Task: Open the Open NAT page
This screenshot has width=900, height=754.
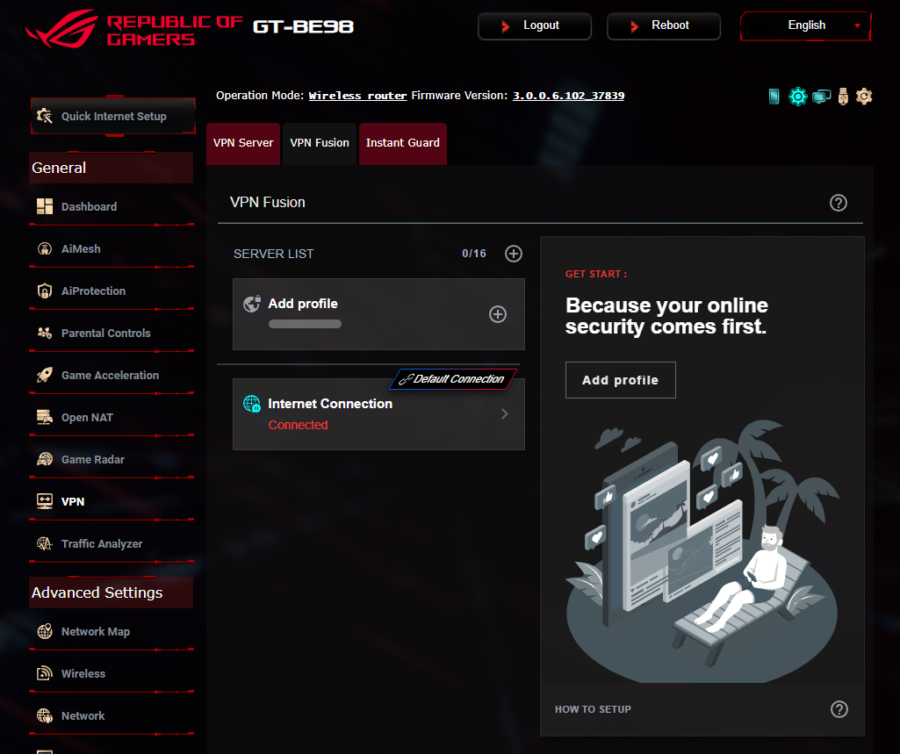Action: point(111,418)
